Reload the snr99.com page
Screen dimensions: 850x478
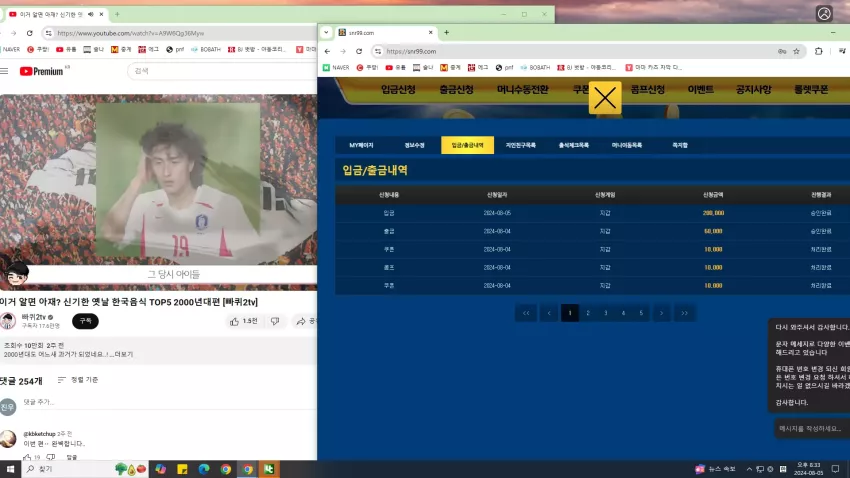coord(359,51)
